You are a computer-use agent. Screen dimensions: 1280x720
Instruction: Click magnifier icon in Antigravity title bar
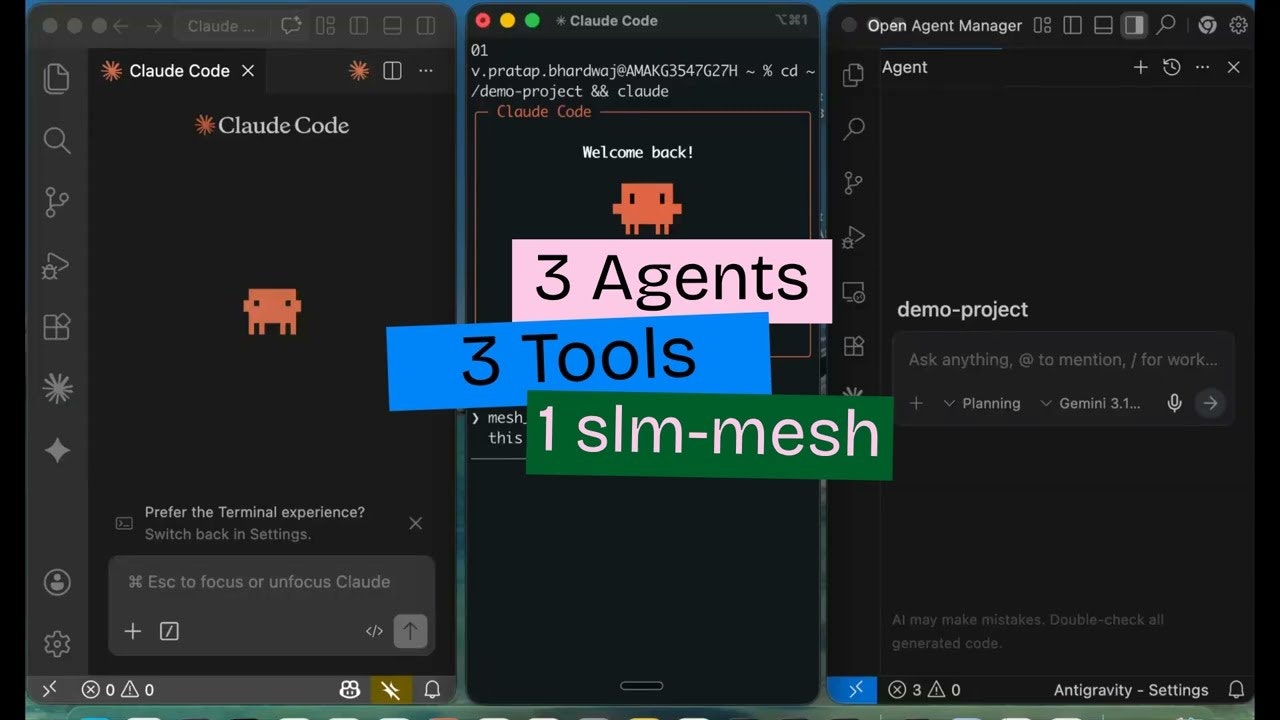(1166, 25)
